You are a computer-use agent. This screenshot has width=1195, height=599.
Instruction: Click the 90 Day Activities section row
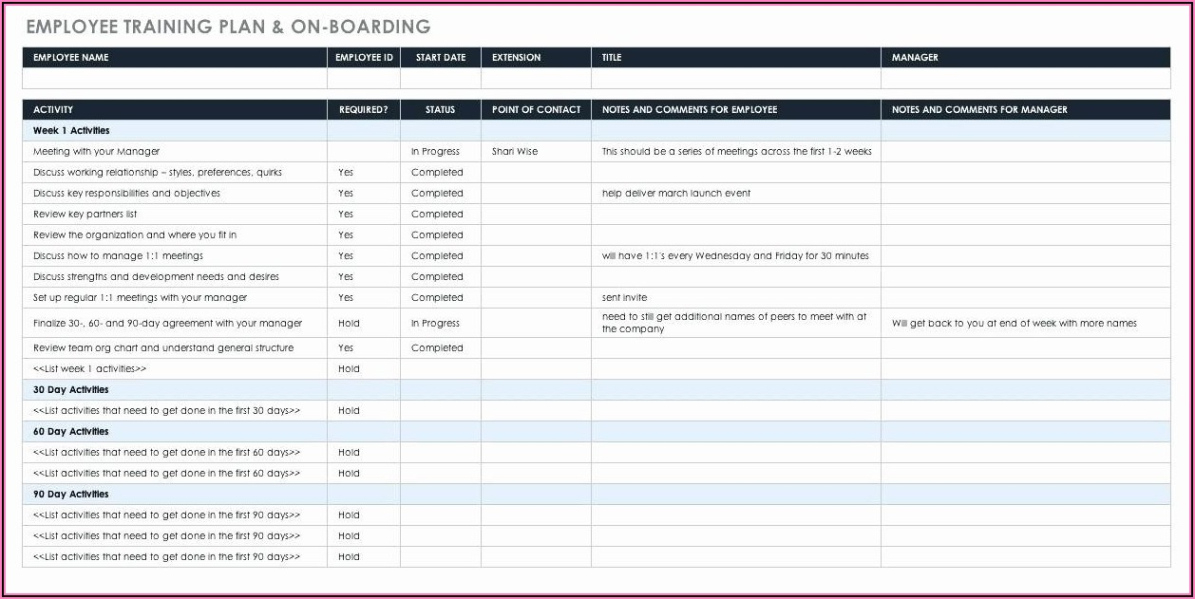tap(596, 495)
